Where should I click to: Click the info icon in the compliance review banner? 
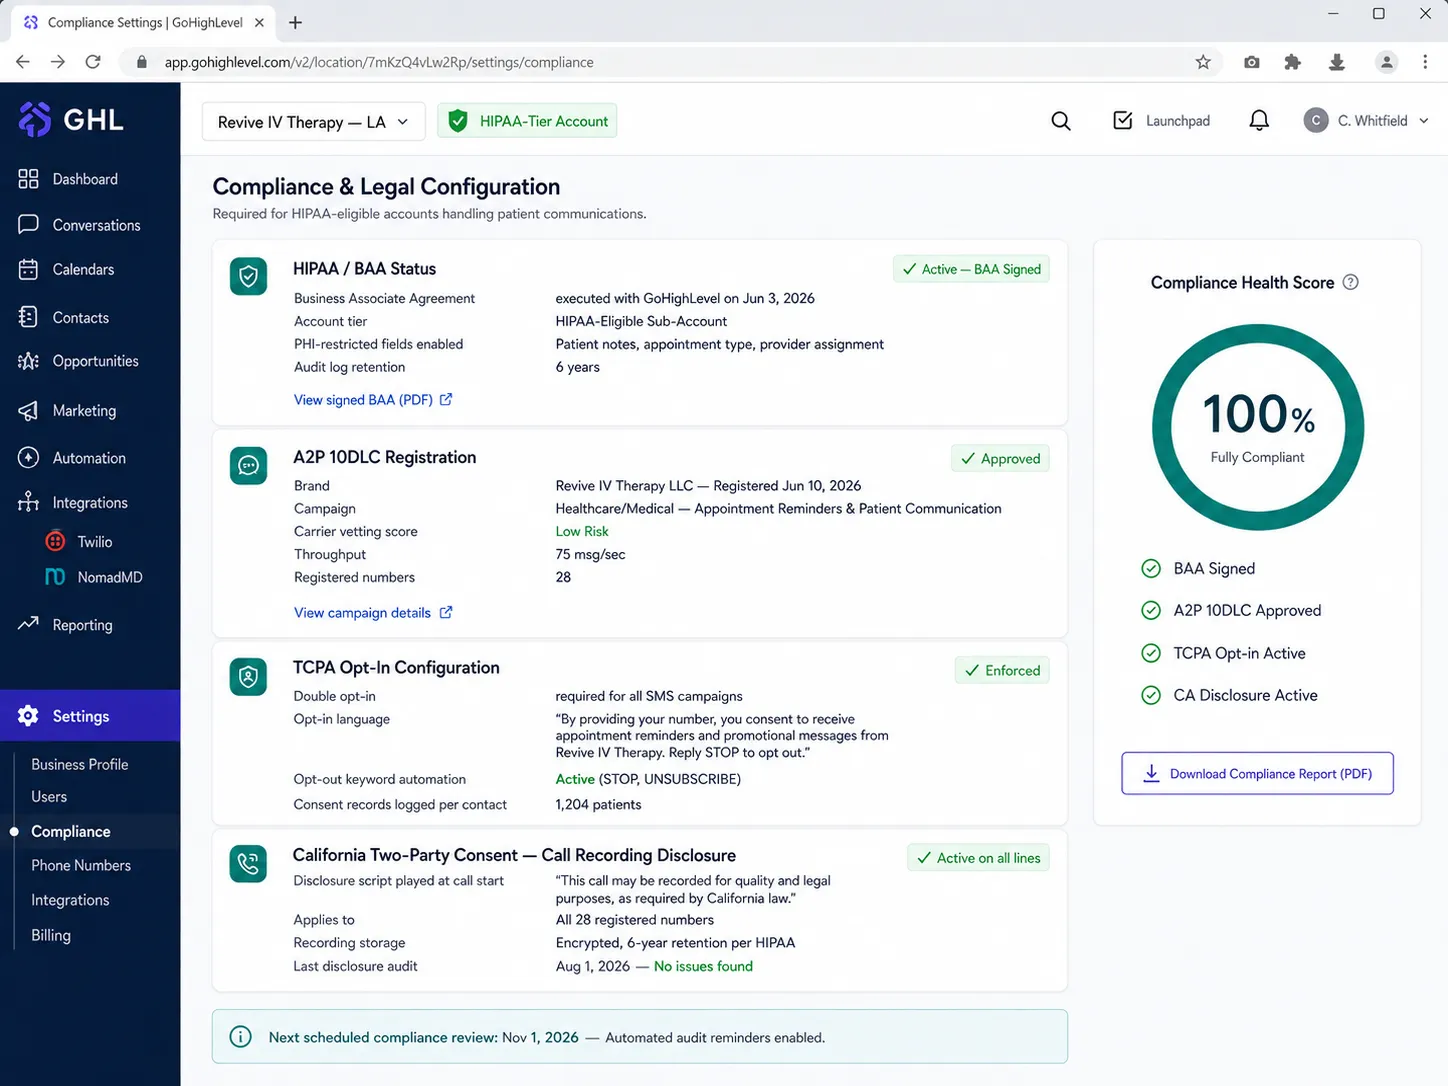pos(241,1037)
